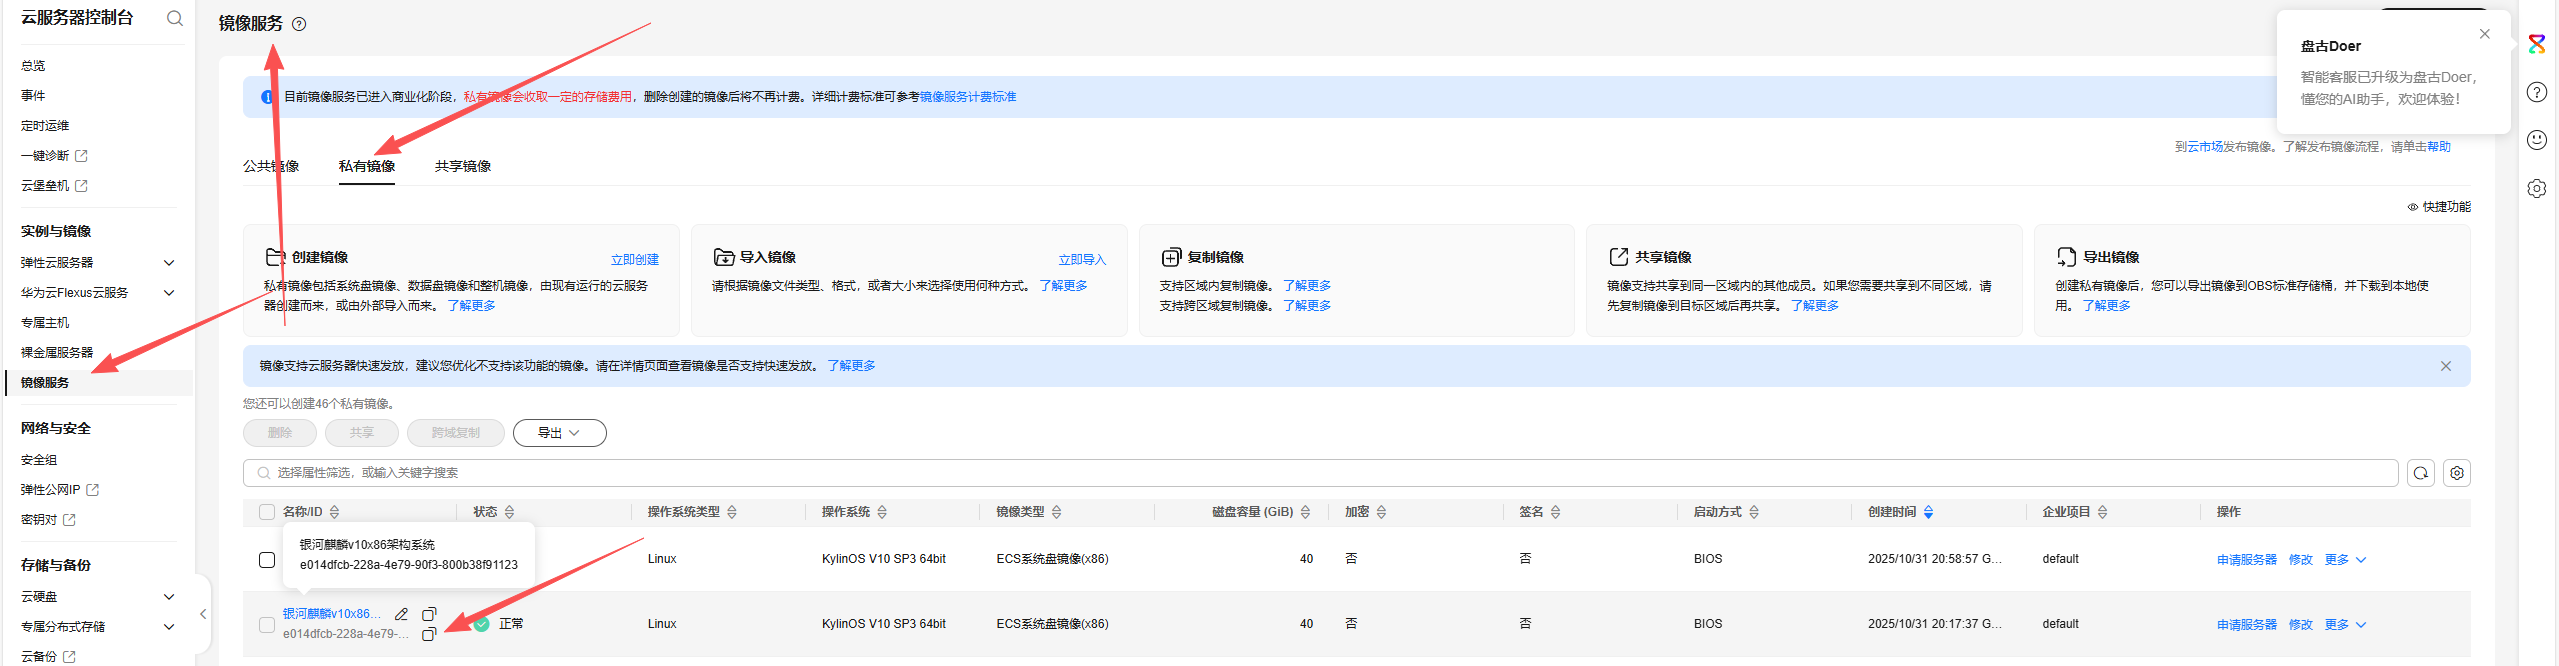Close the 盘古Doer notification popup
The width and height of the screenshot is (2559, 666).
(2484, 34)
